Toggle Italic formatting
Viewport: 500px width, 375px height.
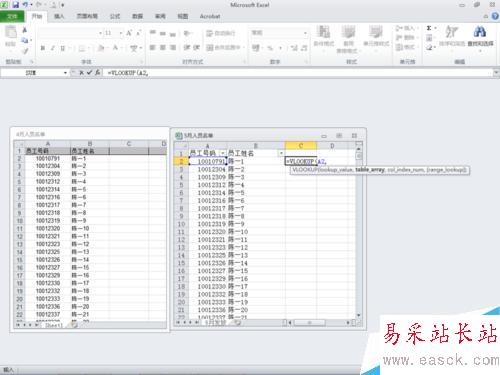(52, 48)
